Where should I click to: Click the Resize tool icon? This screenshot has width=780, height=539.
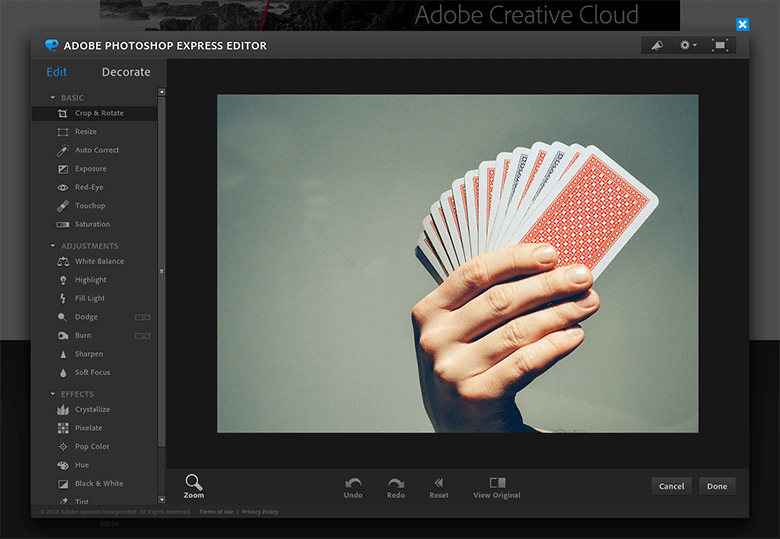63,132
